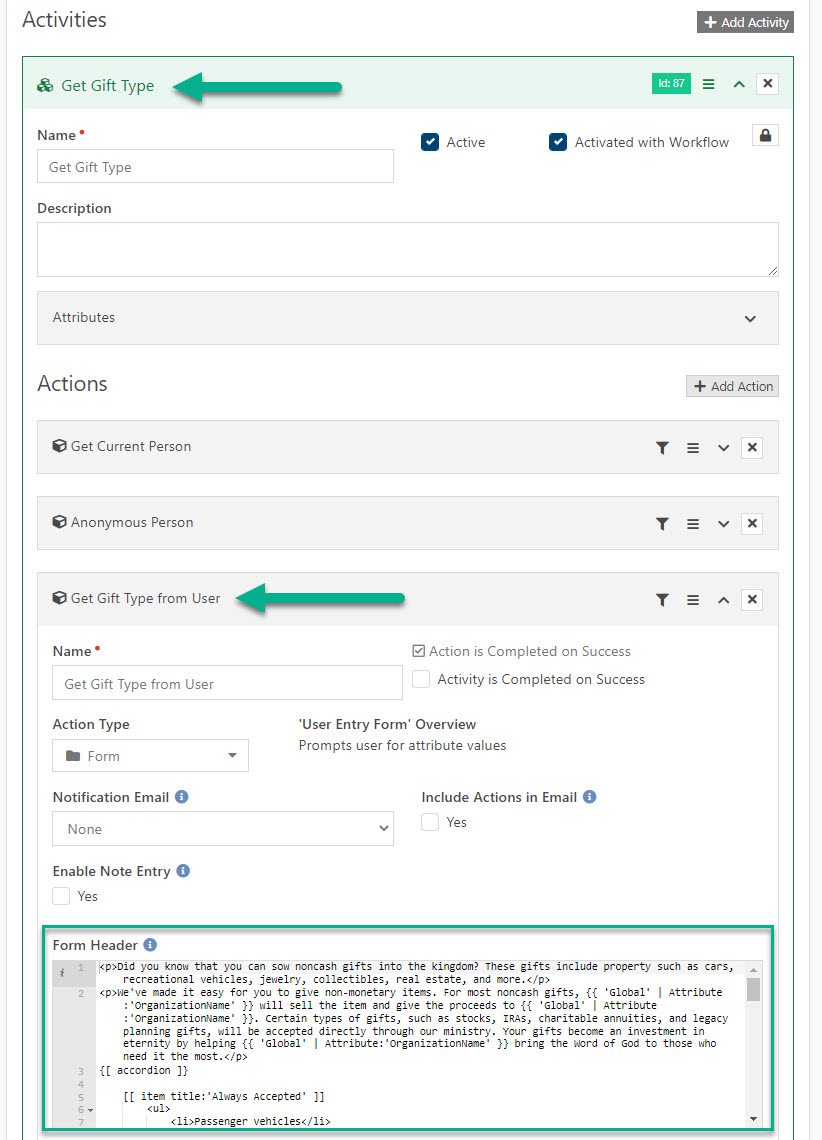Check Yes under Include Actions in Email

point(430,822)
